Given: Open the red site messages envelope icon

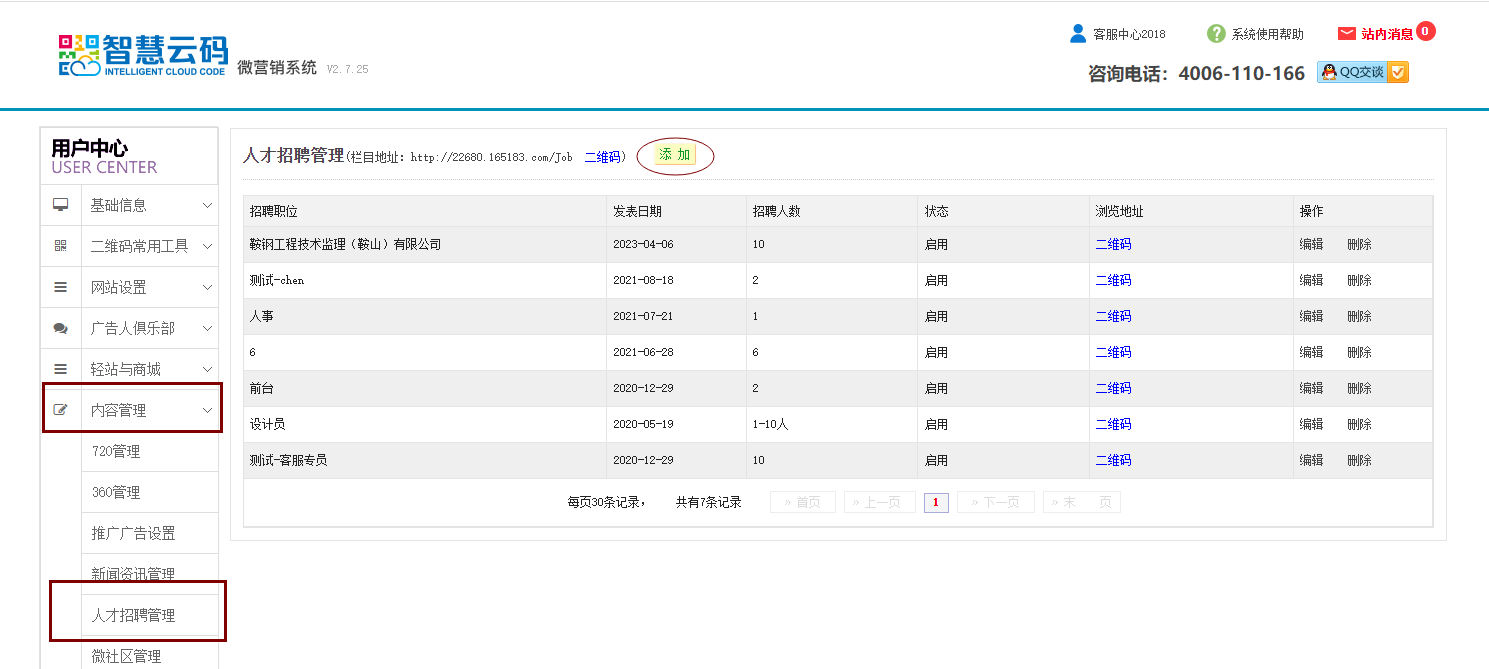Looking at the screenshot, I should (x=1346, y=34).
